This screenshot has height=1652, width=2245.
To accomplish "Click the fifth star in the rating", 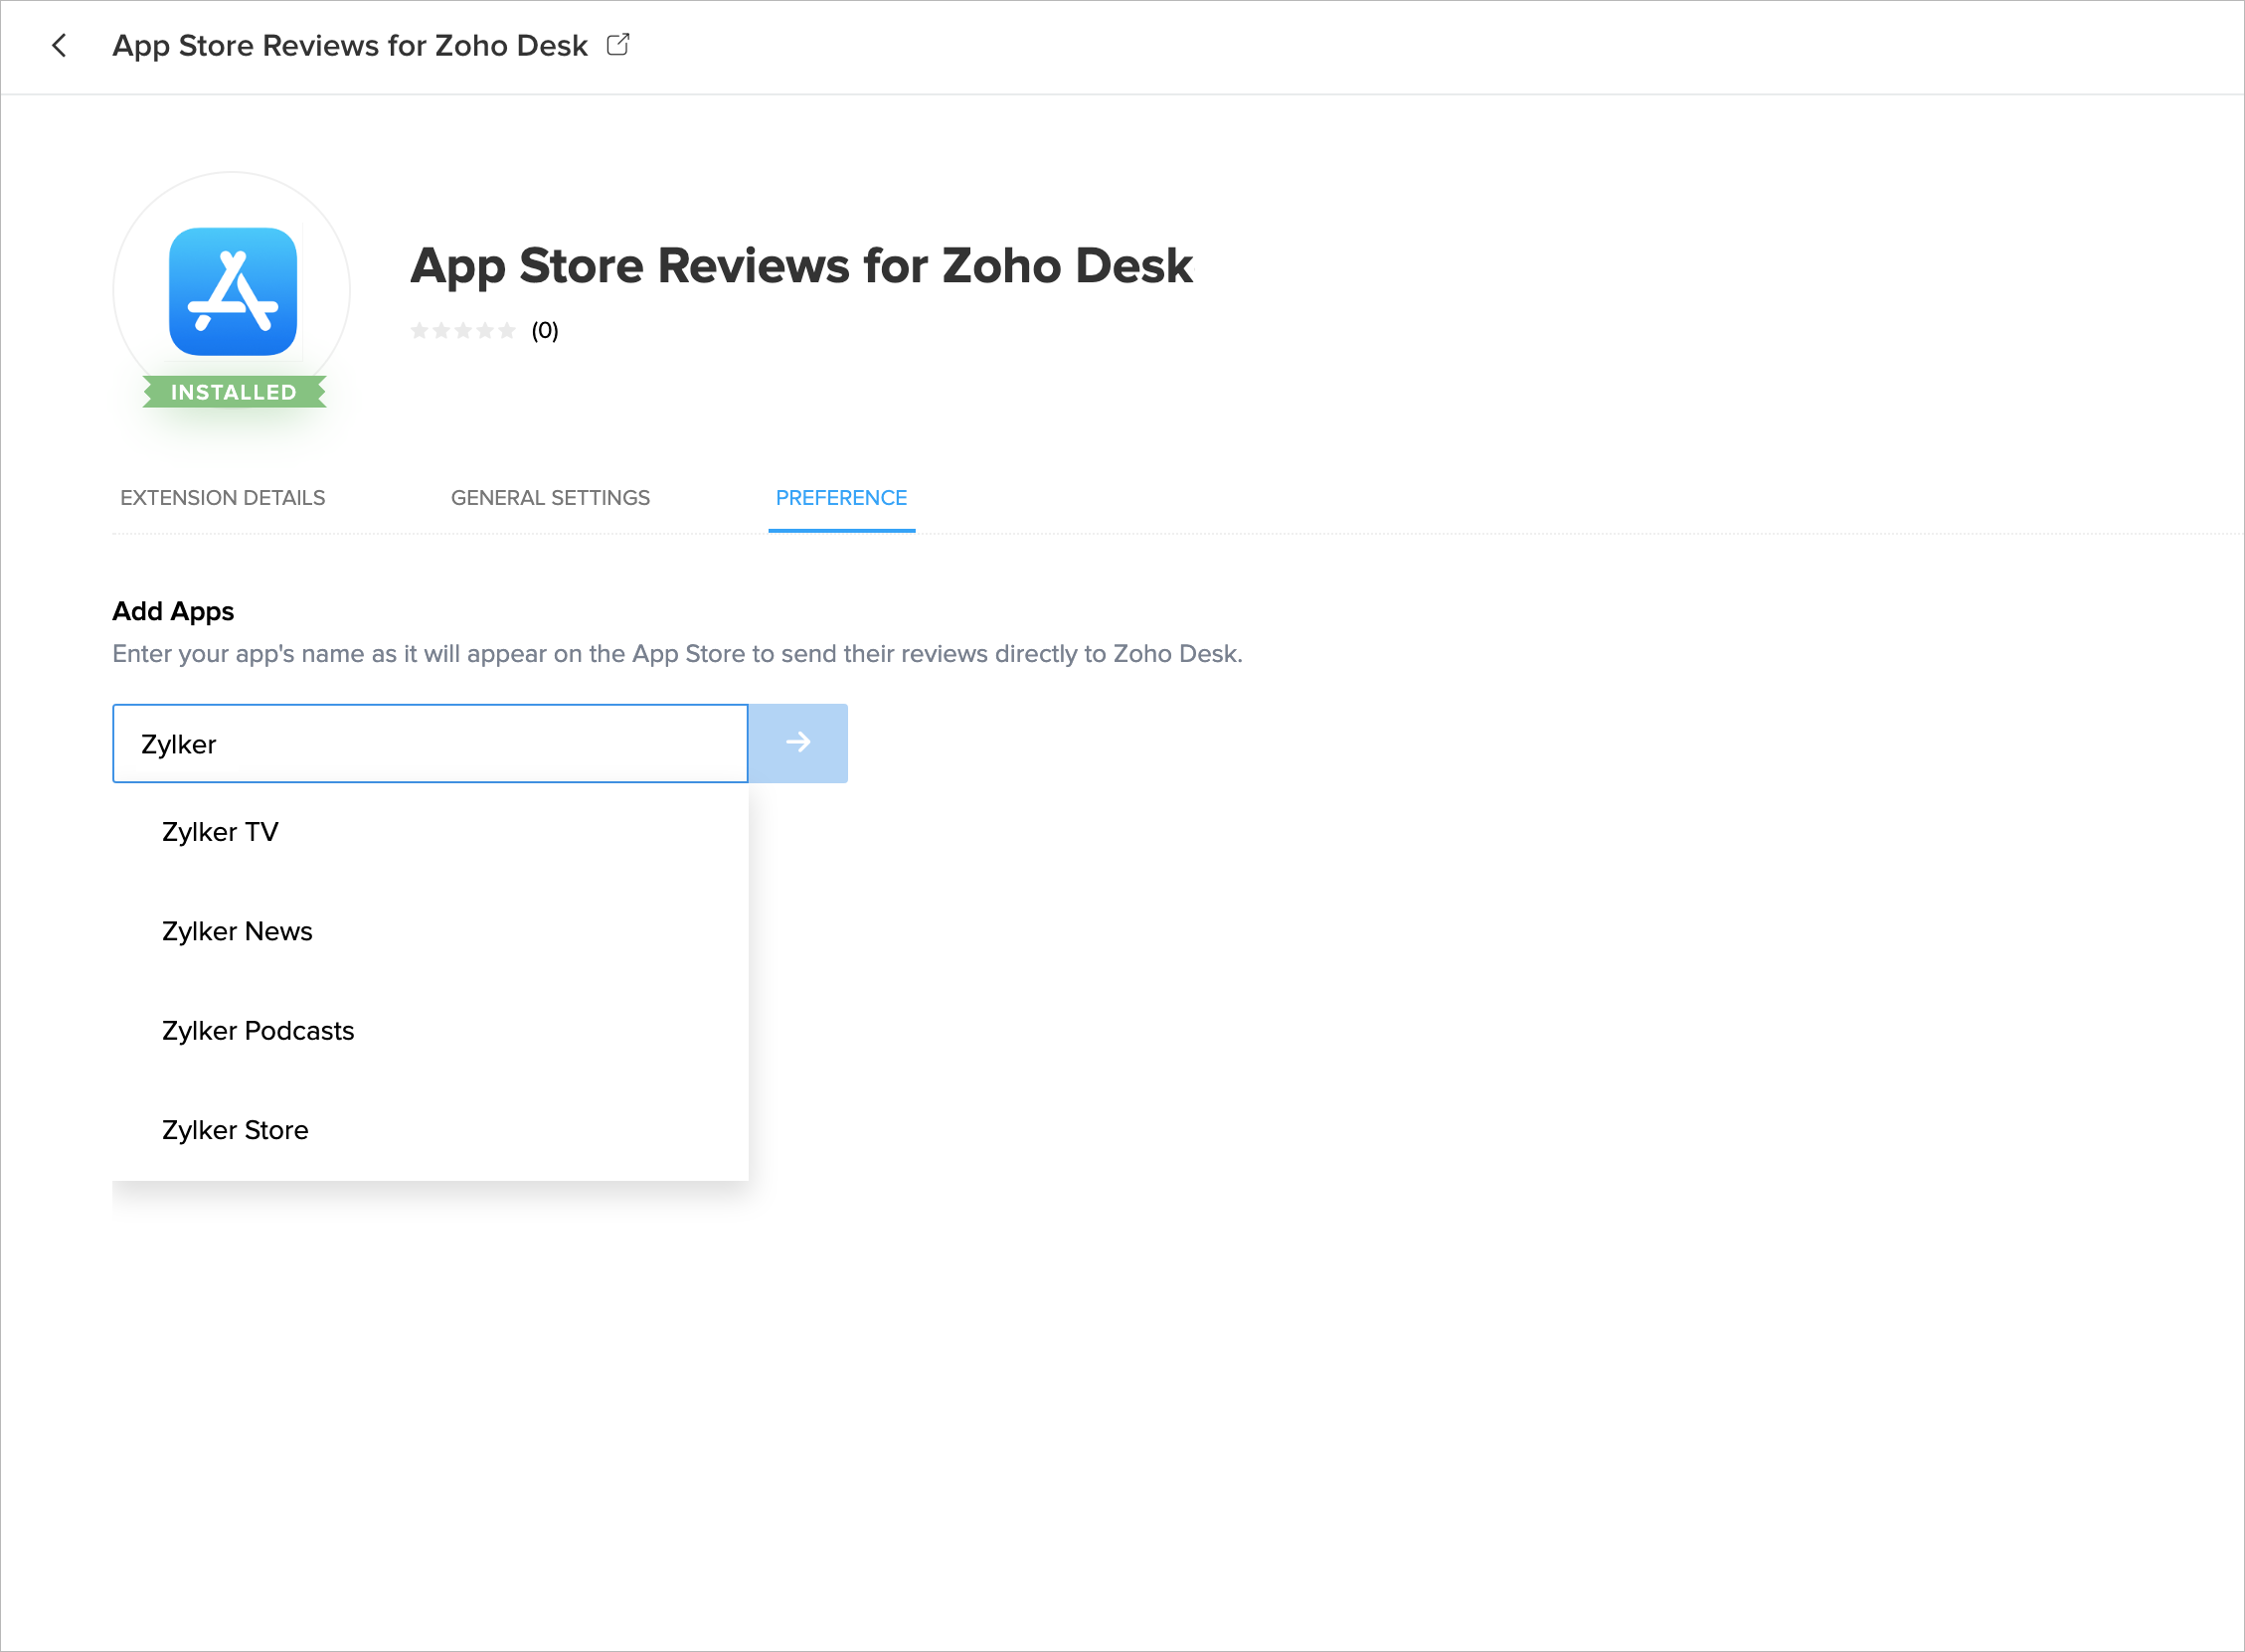I will coord(507,331).
